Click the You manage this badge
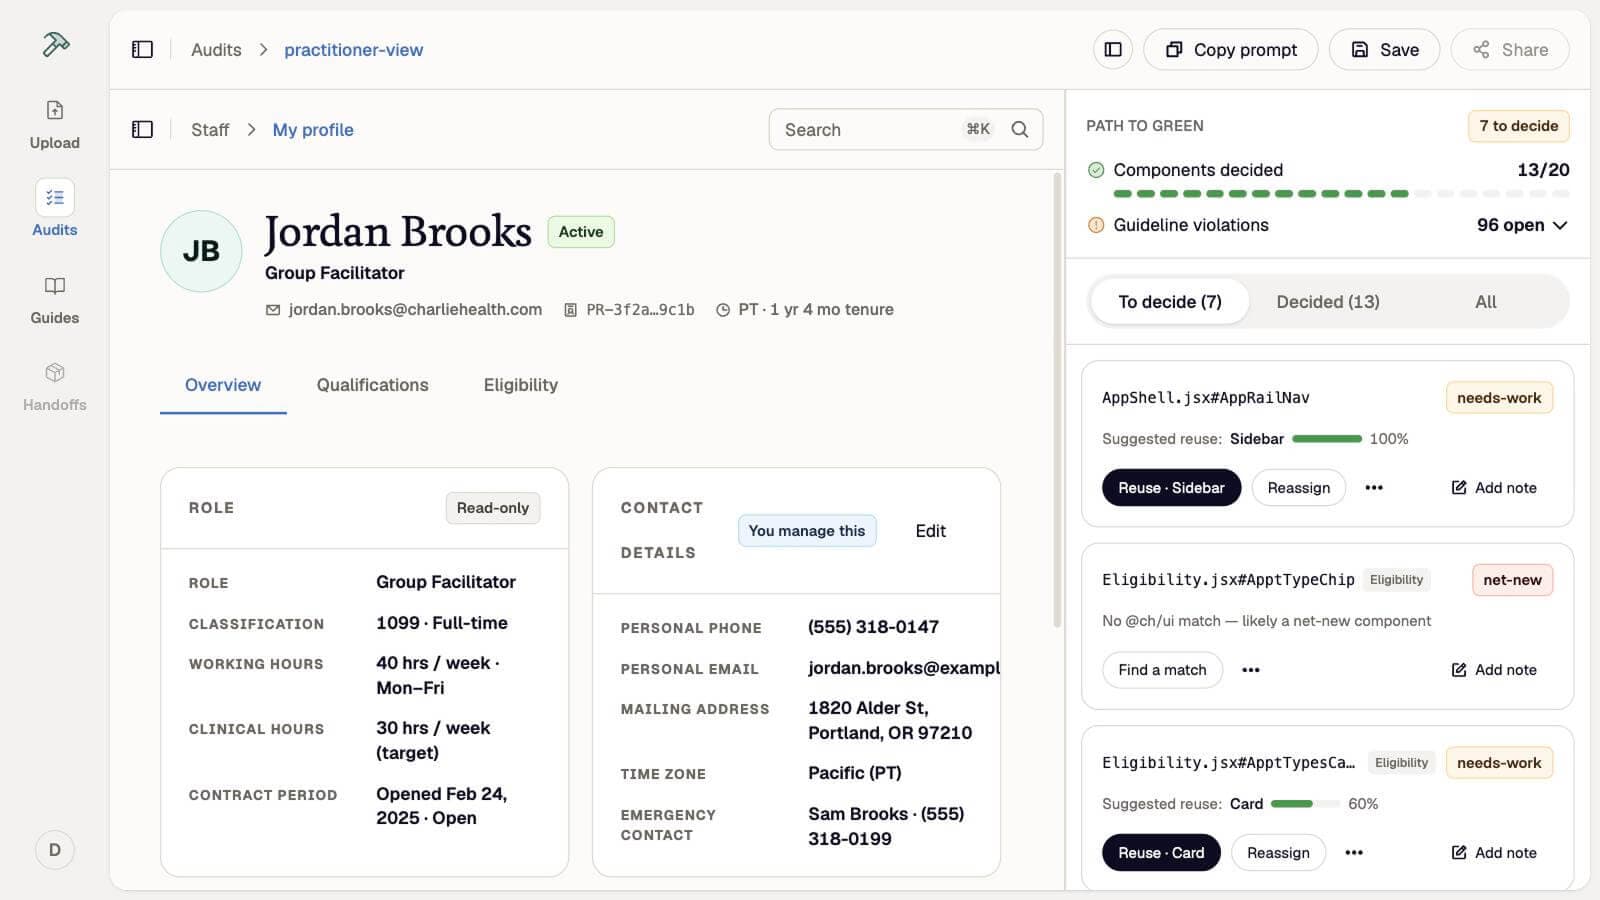 point(807,531)
